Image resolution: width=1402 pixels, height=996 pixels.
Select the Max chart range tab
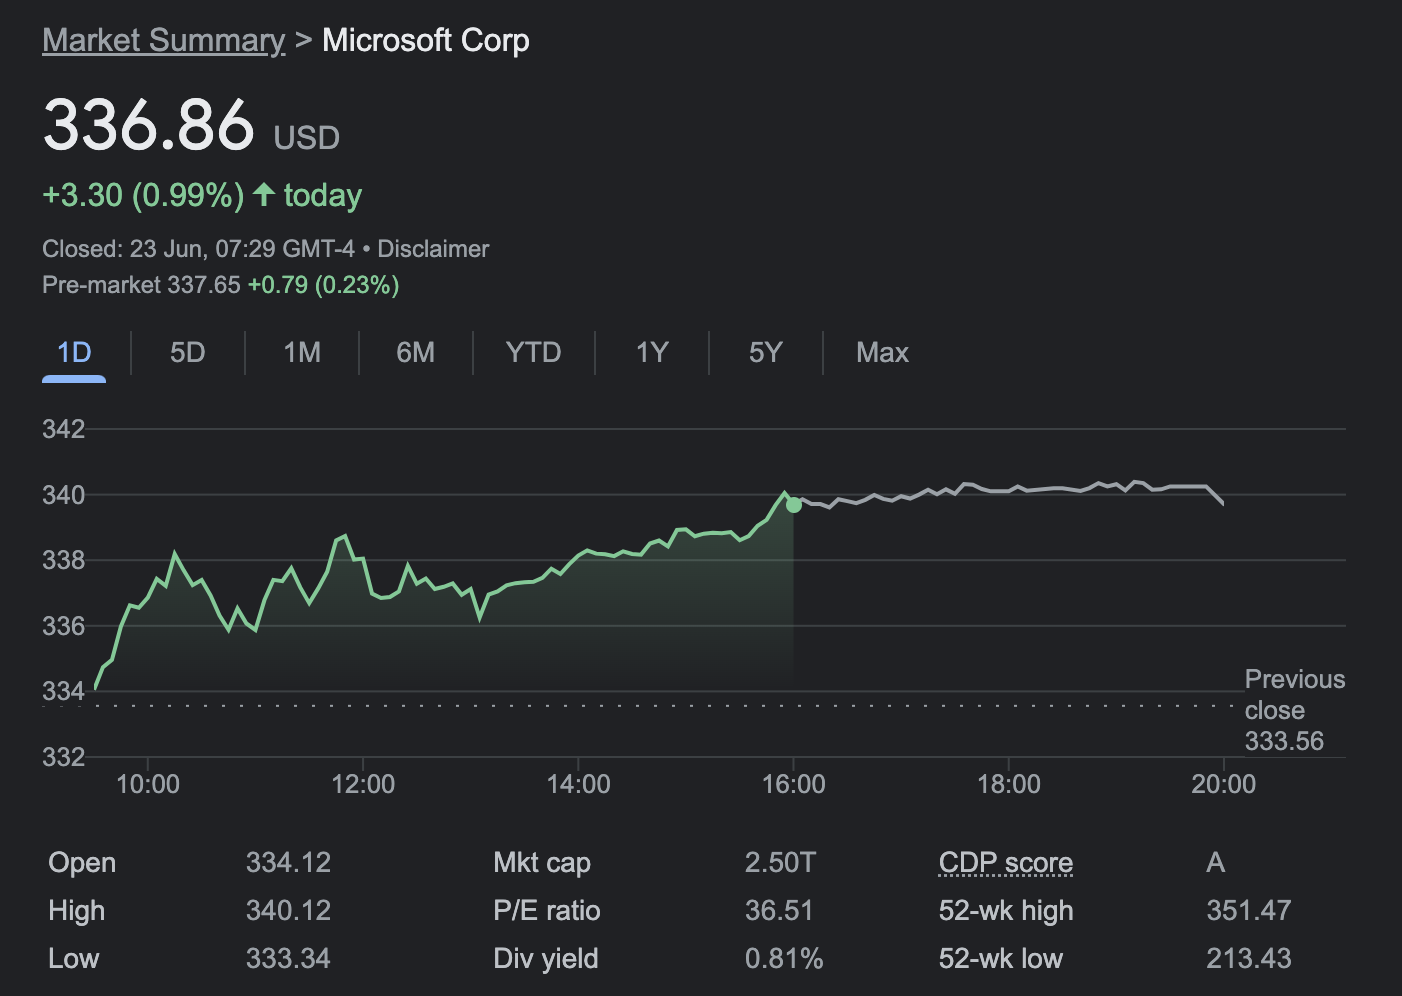pos(882,353)
